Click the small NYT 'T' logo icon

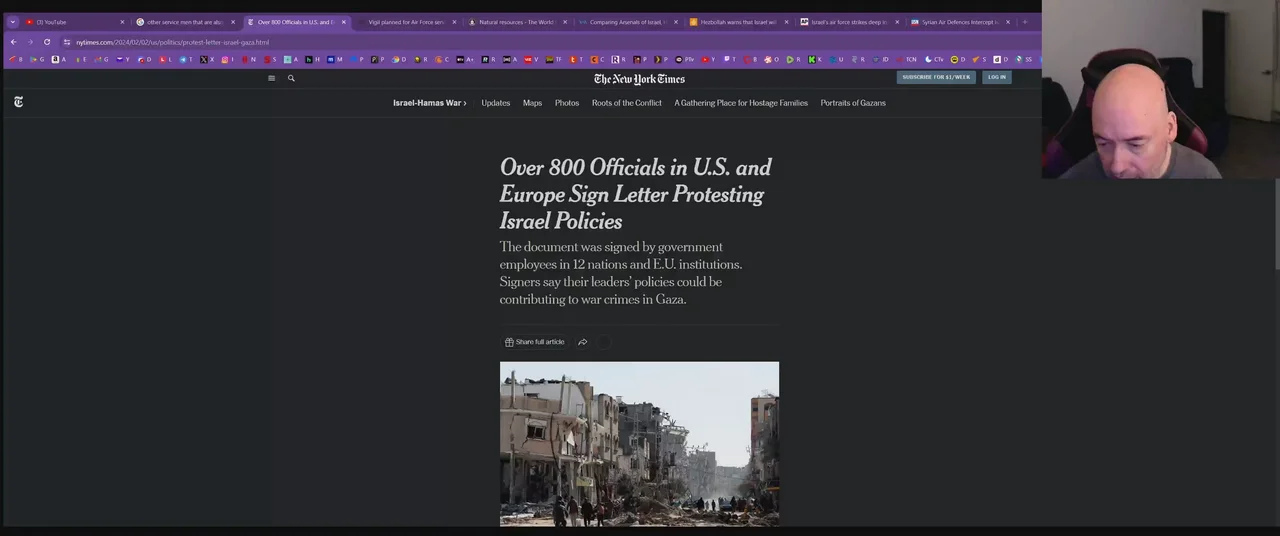click(x=18, y=102)
